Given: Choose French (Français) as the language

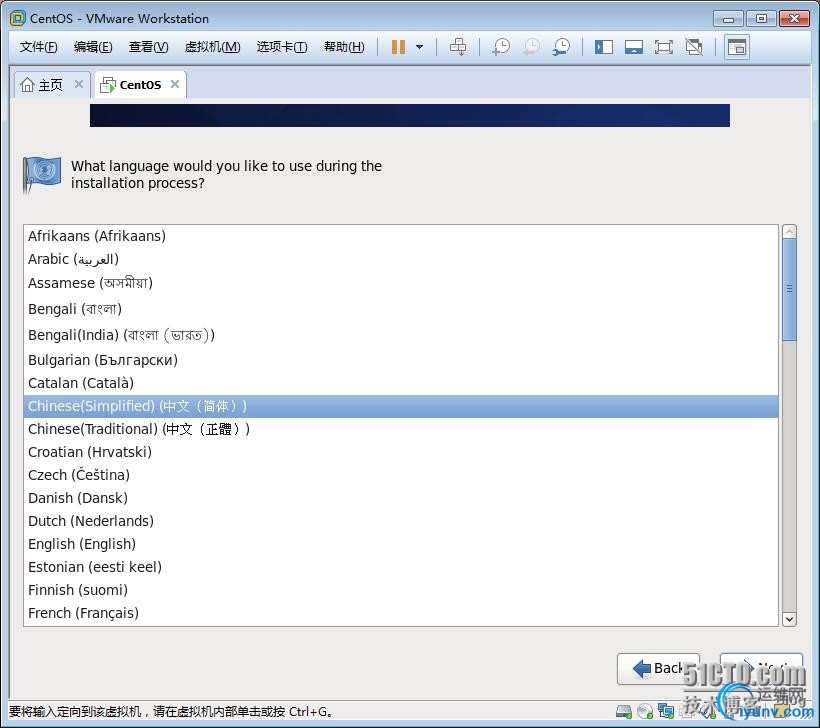Looking at the screenshot, I should 401,613.
